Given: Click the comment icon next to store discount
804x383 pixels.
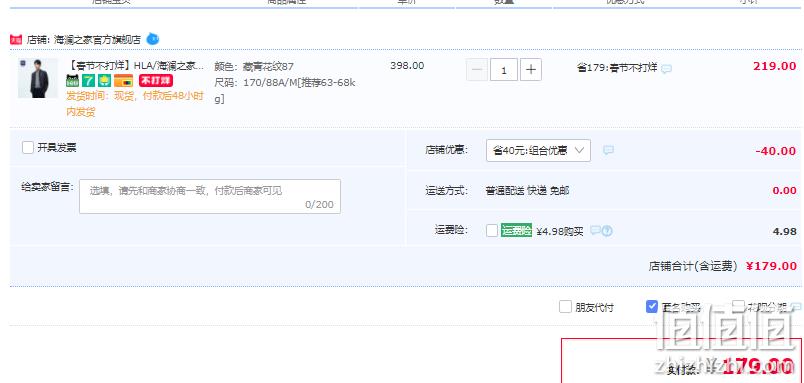Looking at the screenshot, I should [x=608, y=150].
